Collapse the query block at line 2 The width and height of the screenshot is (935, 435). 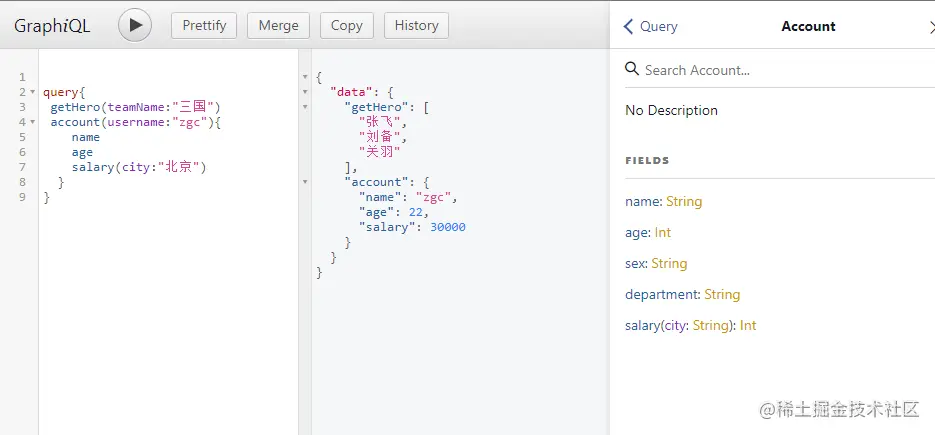pos(32,92)
